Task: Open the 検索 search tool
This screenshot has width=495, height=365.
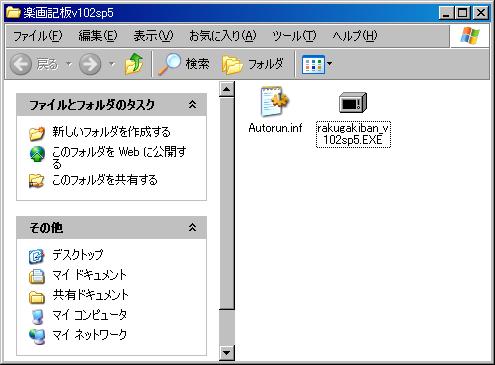Action: click(184, 63)
